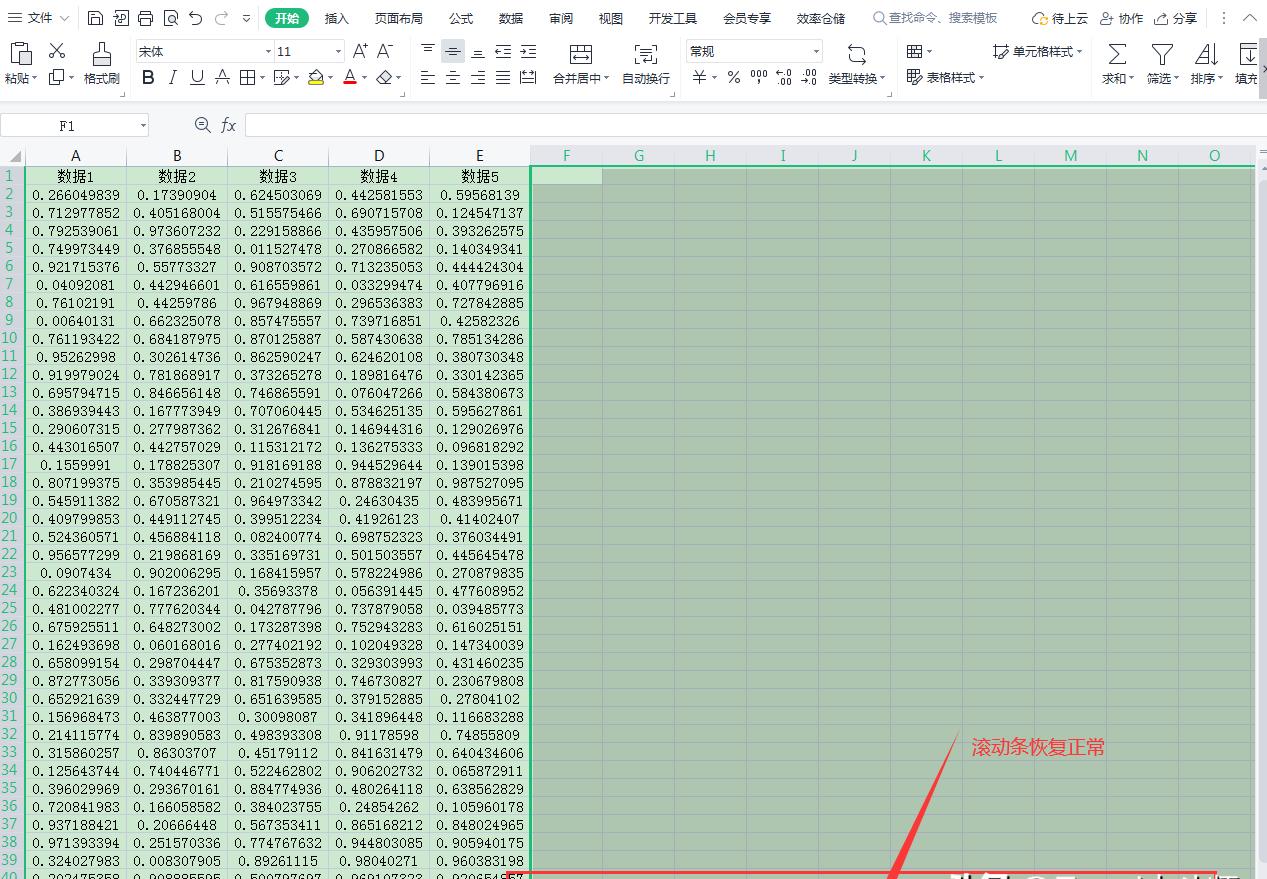Open the font name dropdown 宋体
The height and width of the screenshot is (879, 1267).
click(x=268, y=51)
